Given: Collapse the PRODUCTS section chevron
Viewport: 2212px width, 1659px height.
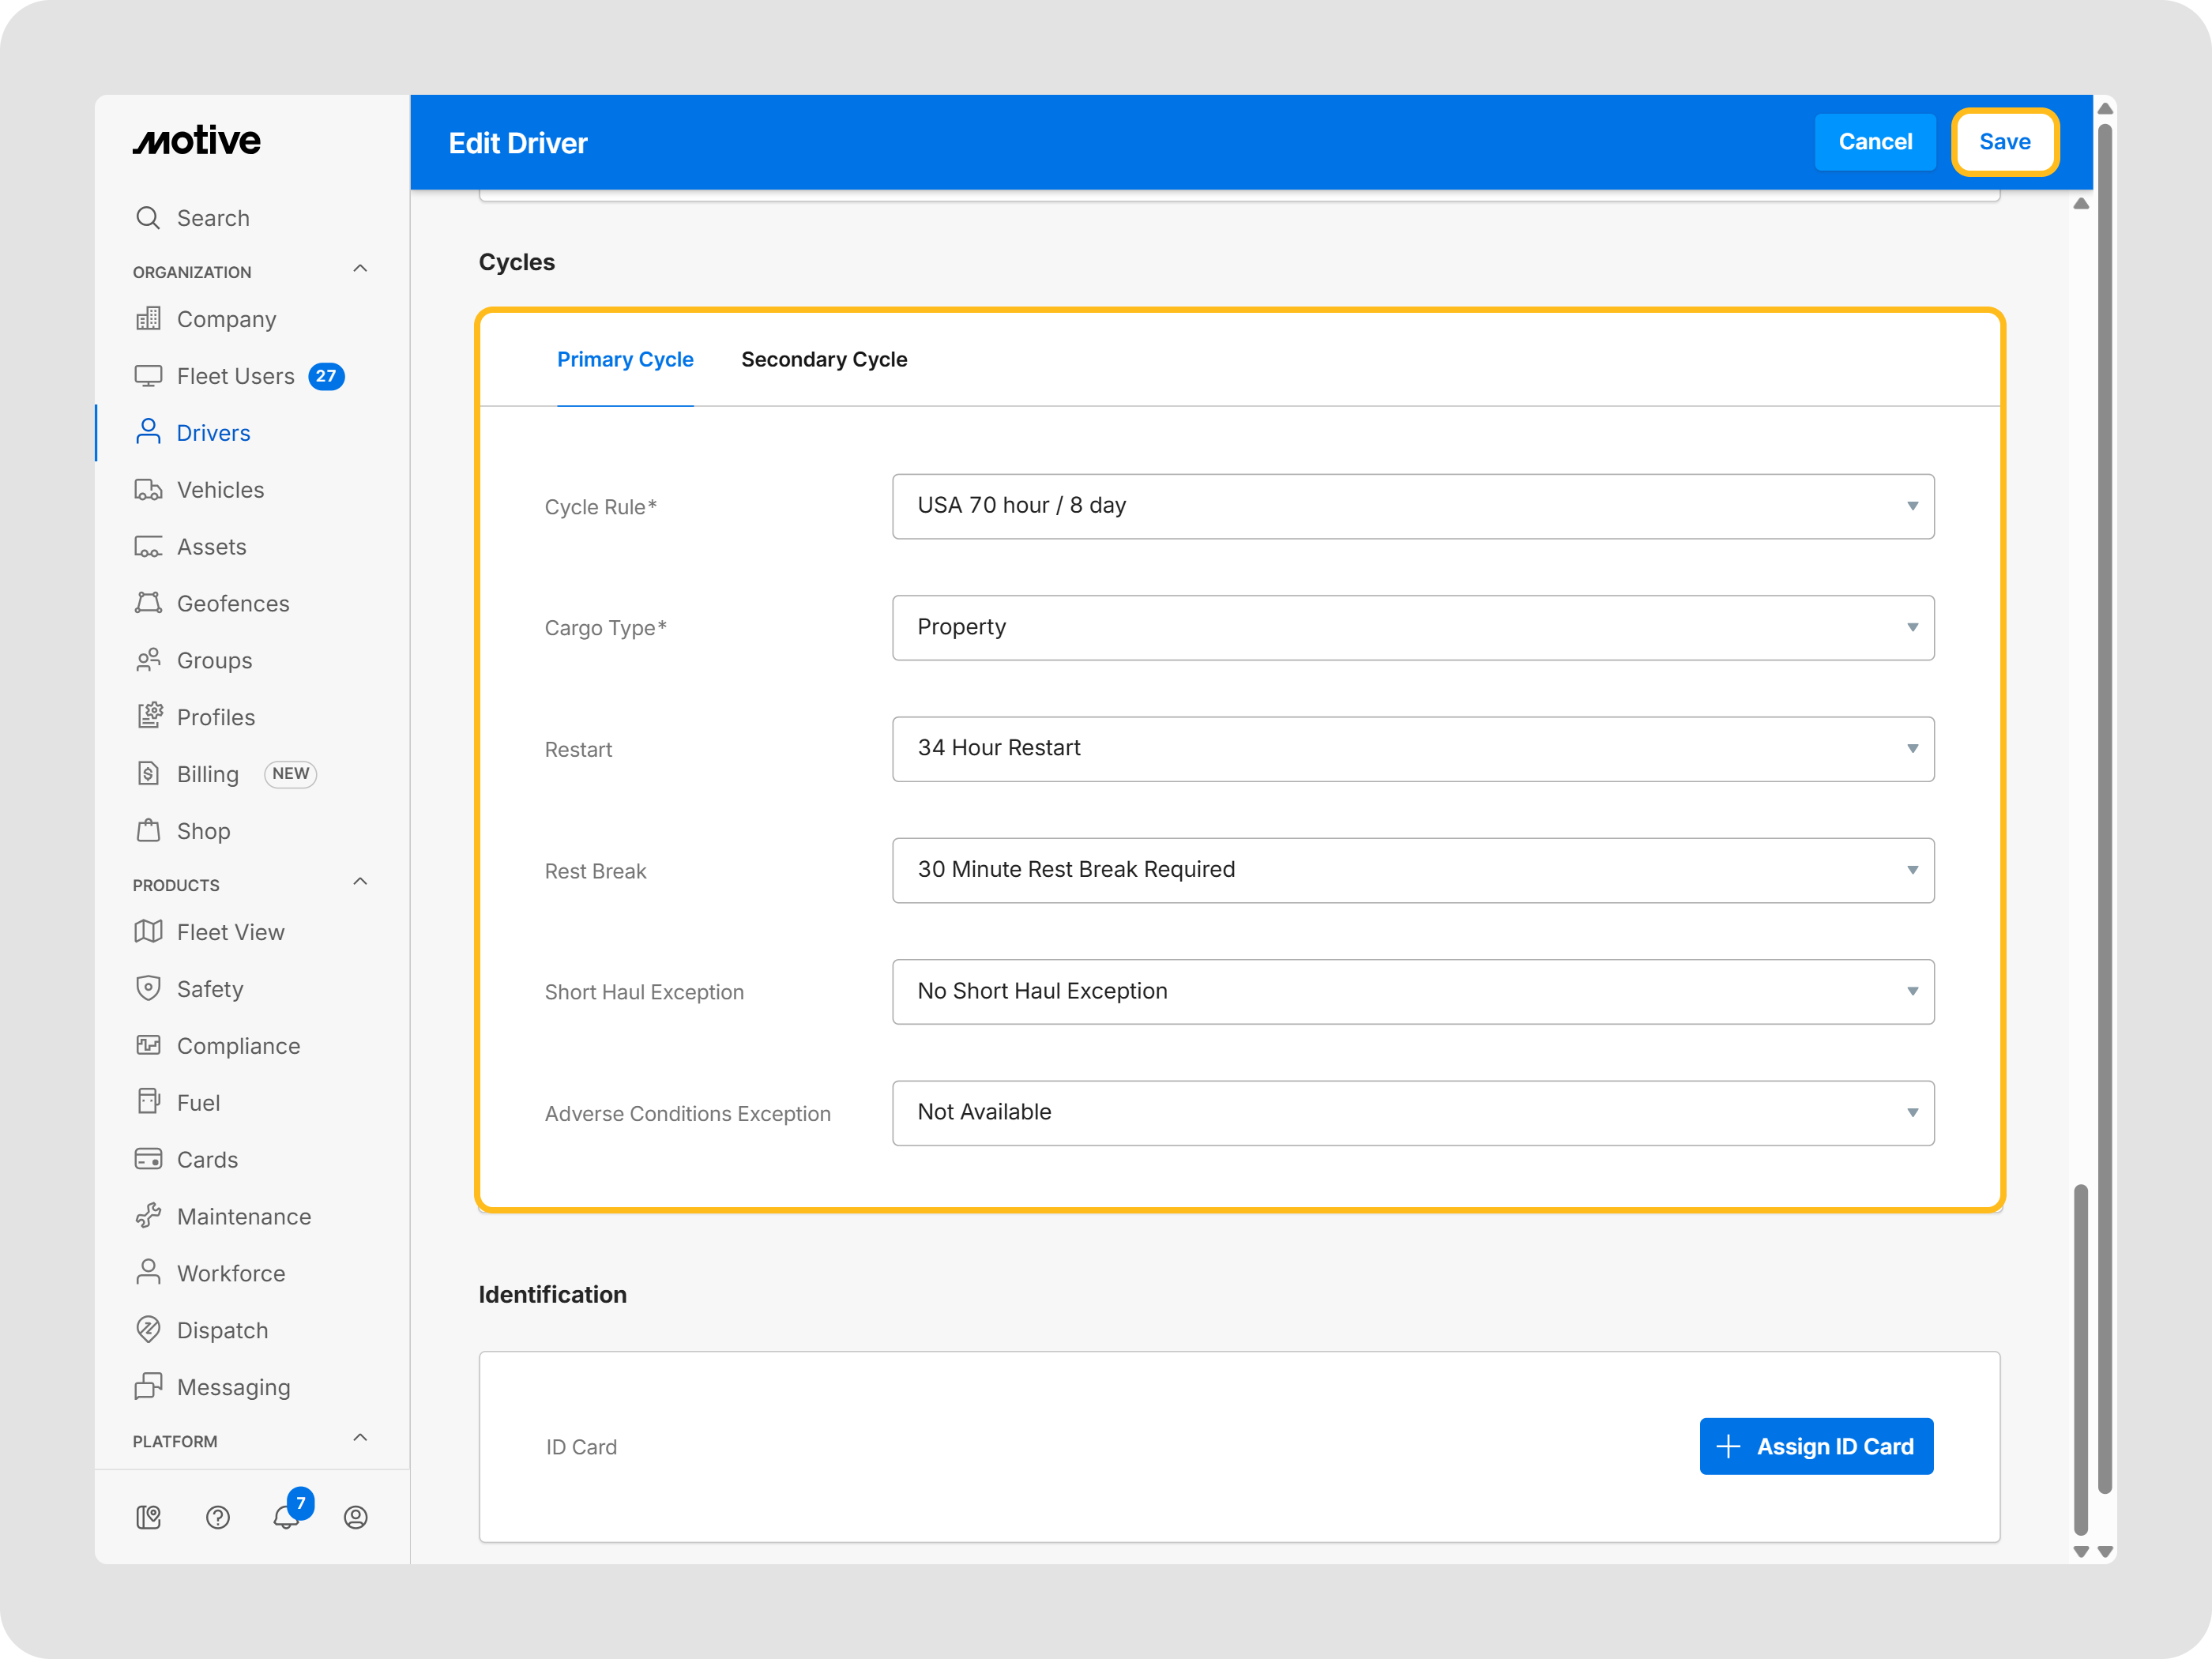Looking at the screenshot, I should tap(360, 882).
